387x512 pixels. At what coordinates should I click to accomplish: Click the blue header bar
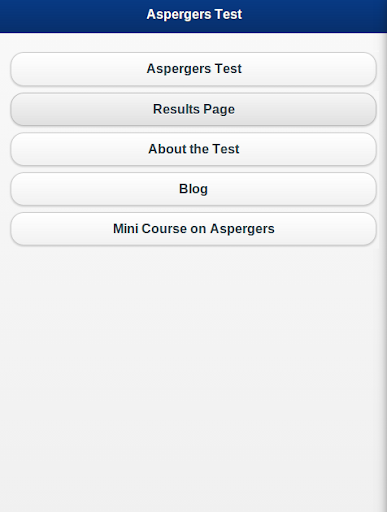coord(193,16)
